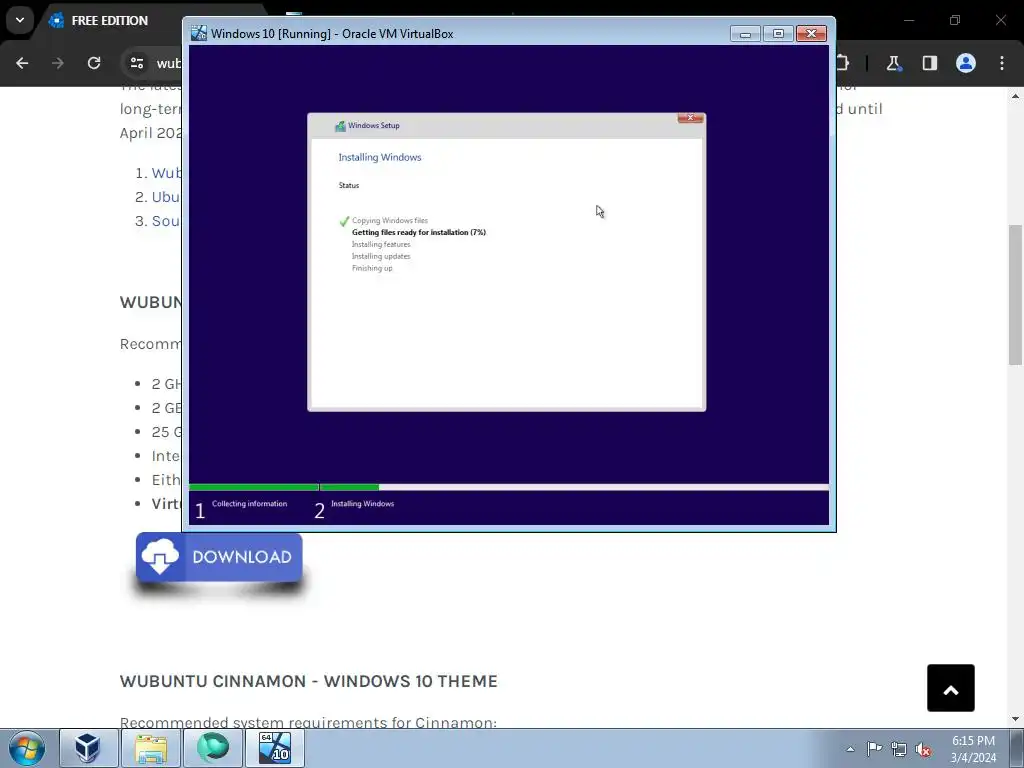
Task: Open the taskbar clock showing 6:15 PM
Action: (973, 749)
